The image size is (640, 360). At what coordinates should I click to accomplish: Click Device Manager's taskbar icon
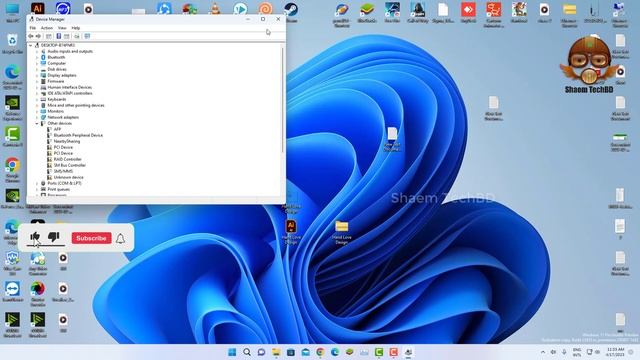click(x=408, y=352)
